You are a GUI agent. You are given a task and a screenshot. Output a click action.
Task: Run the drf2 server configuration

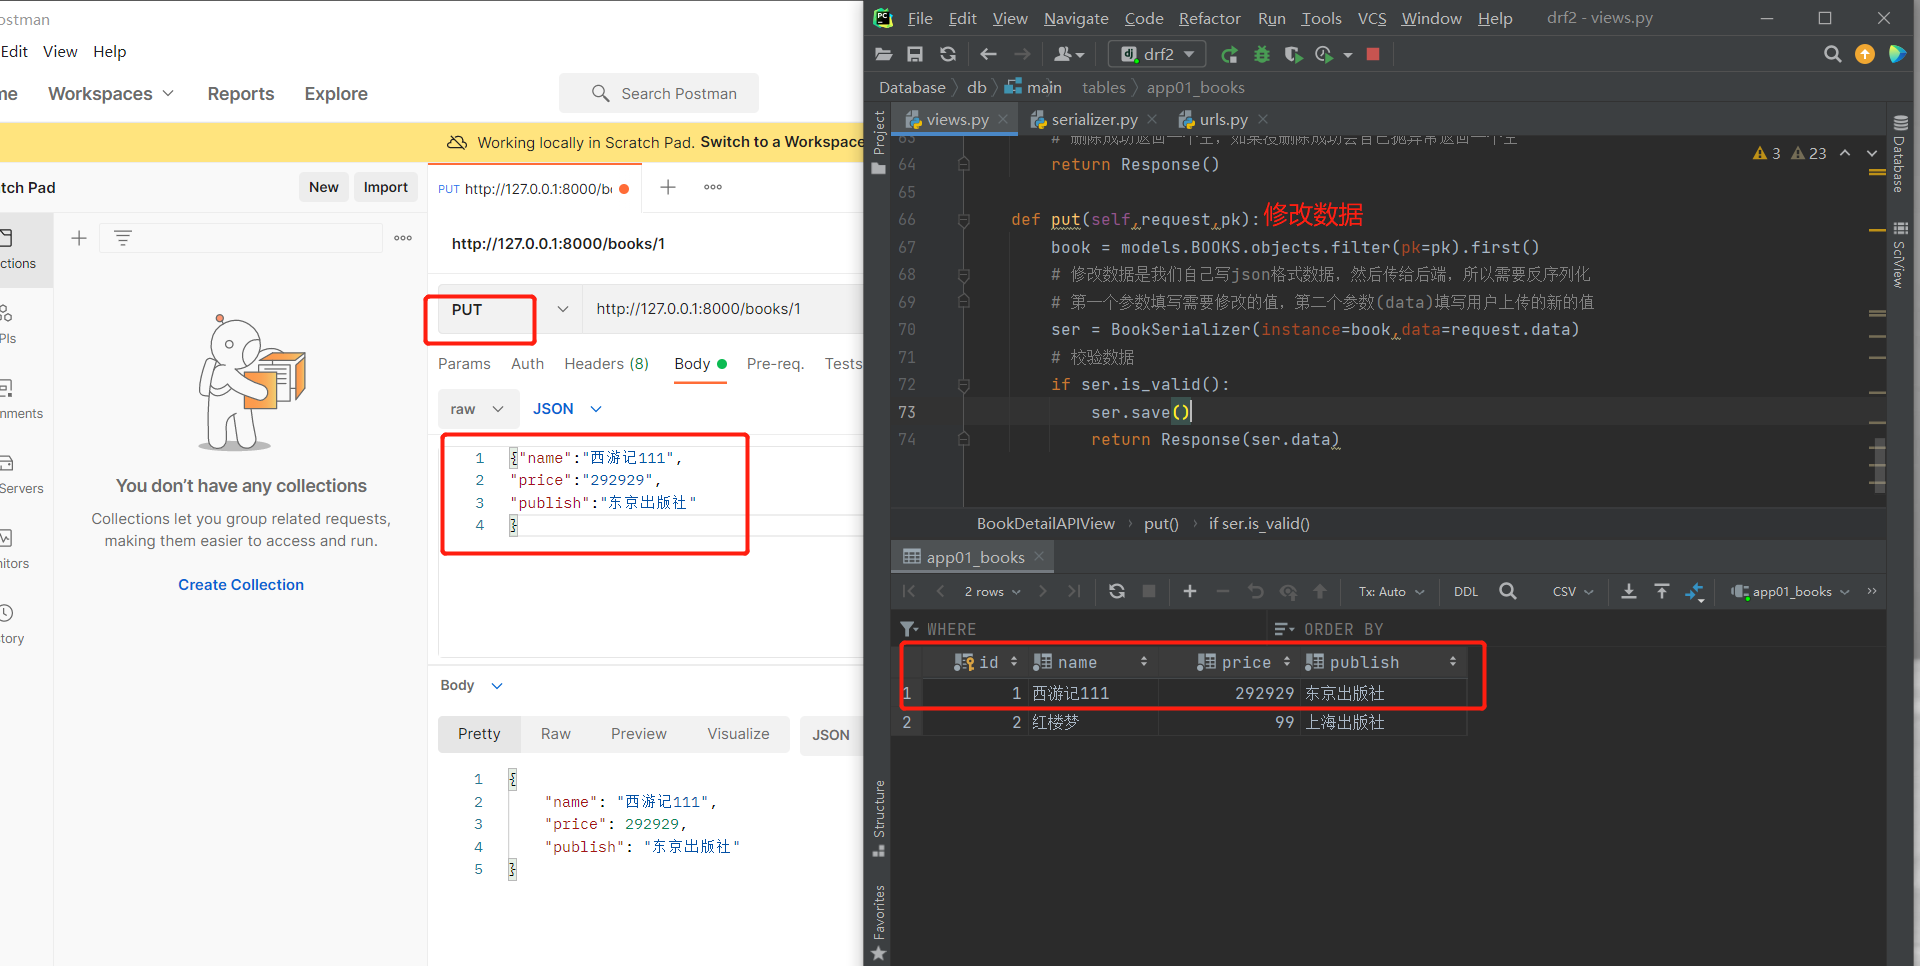pos(1229,54)
